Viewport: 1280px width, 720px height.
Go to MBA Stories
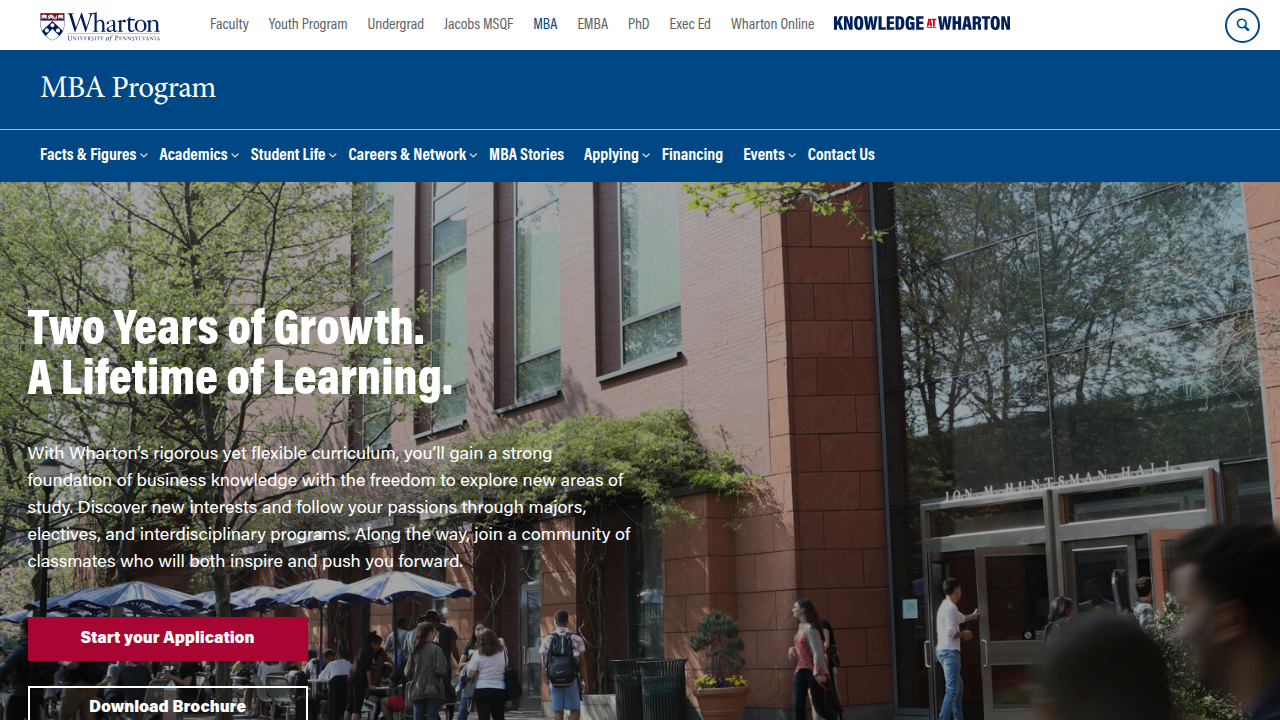pos(527,155)
